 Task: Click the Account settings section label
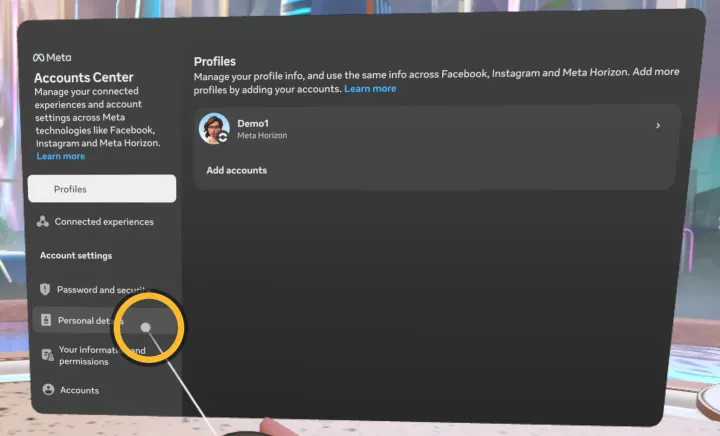tap(76, 256)
